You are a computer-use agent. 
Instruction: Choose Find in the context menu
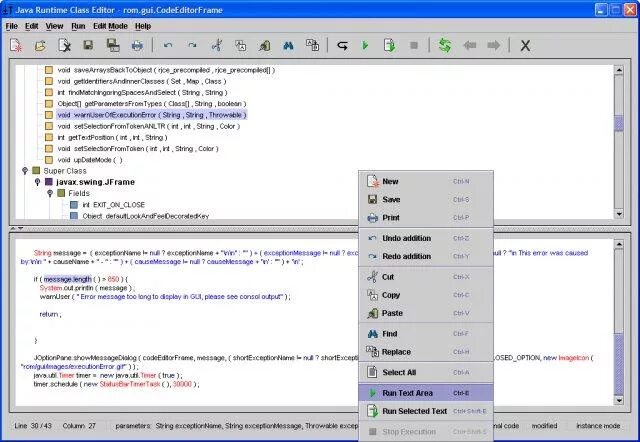point(426,333)
